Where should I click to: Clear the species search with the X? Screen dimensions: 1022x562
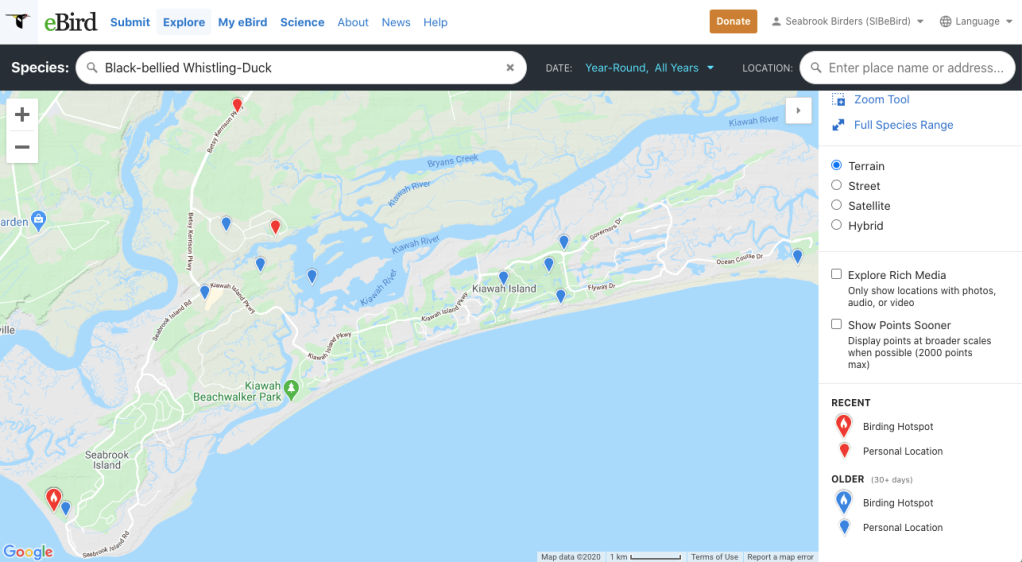click(510, 68)
